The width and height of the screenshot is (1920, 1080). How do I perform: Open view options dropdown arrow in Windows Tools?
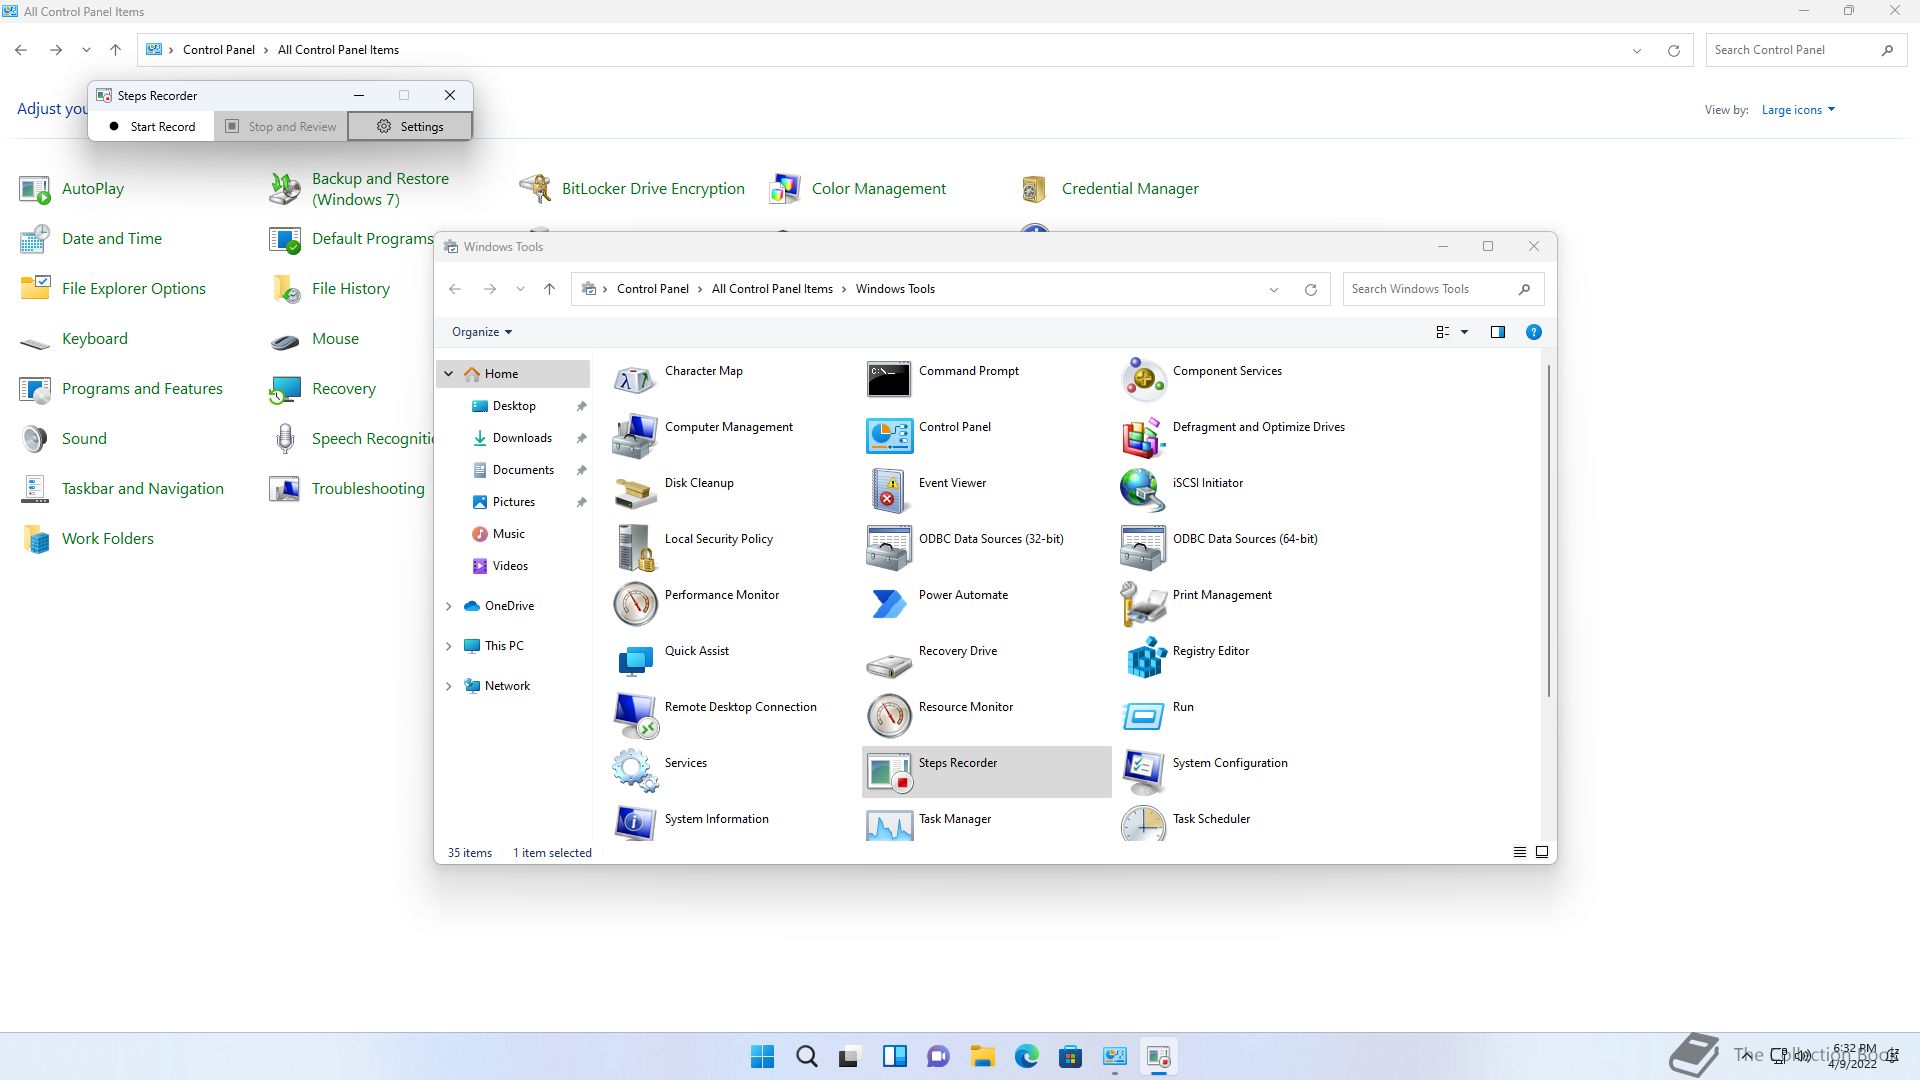click(1464, 332)
